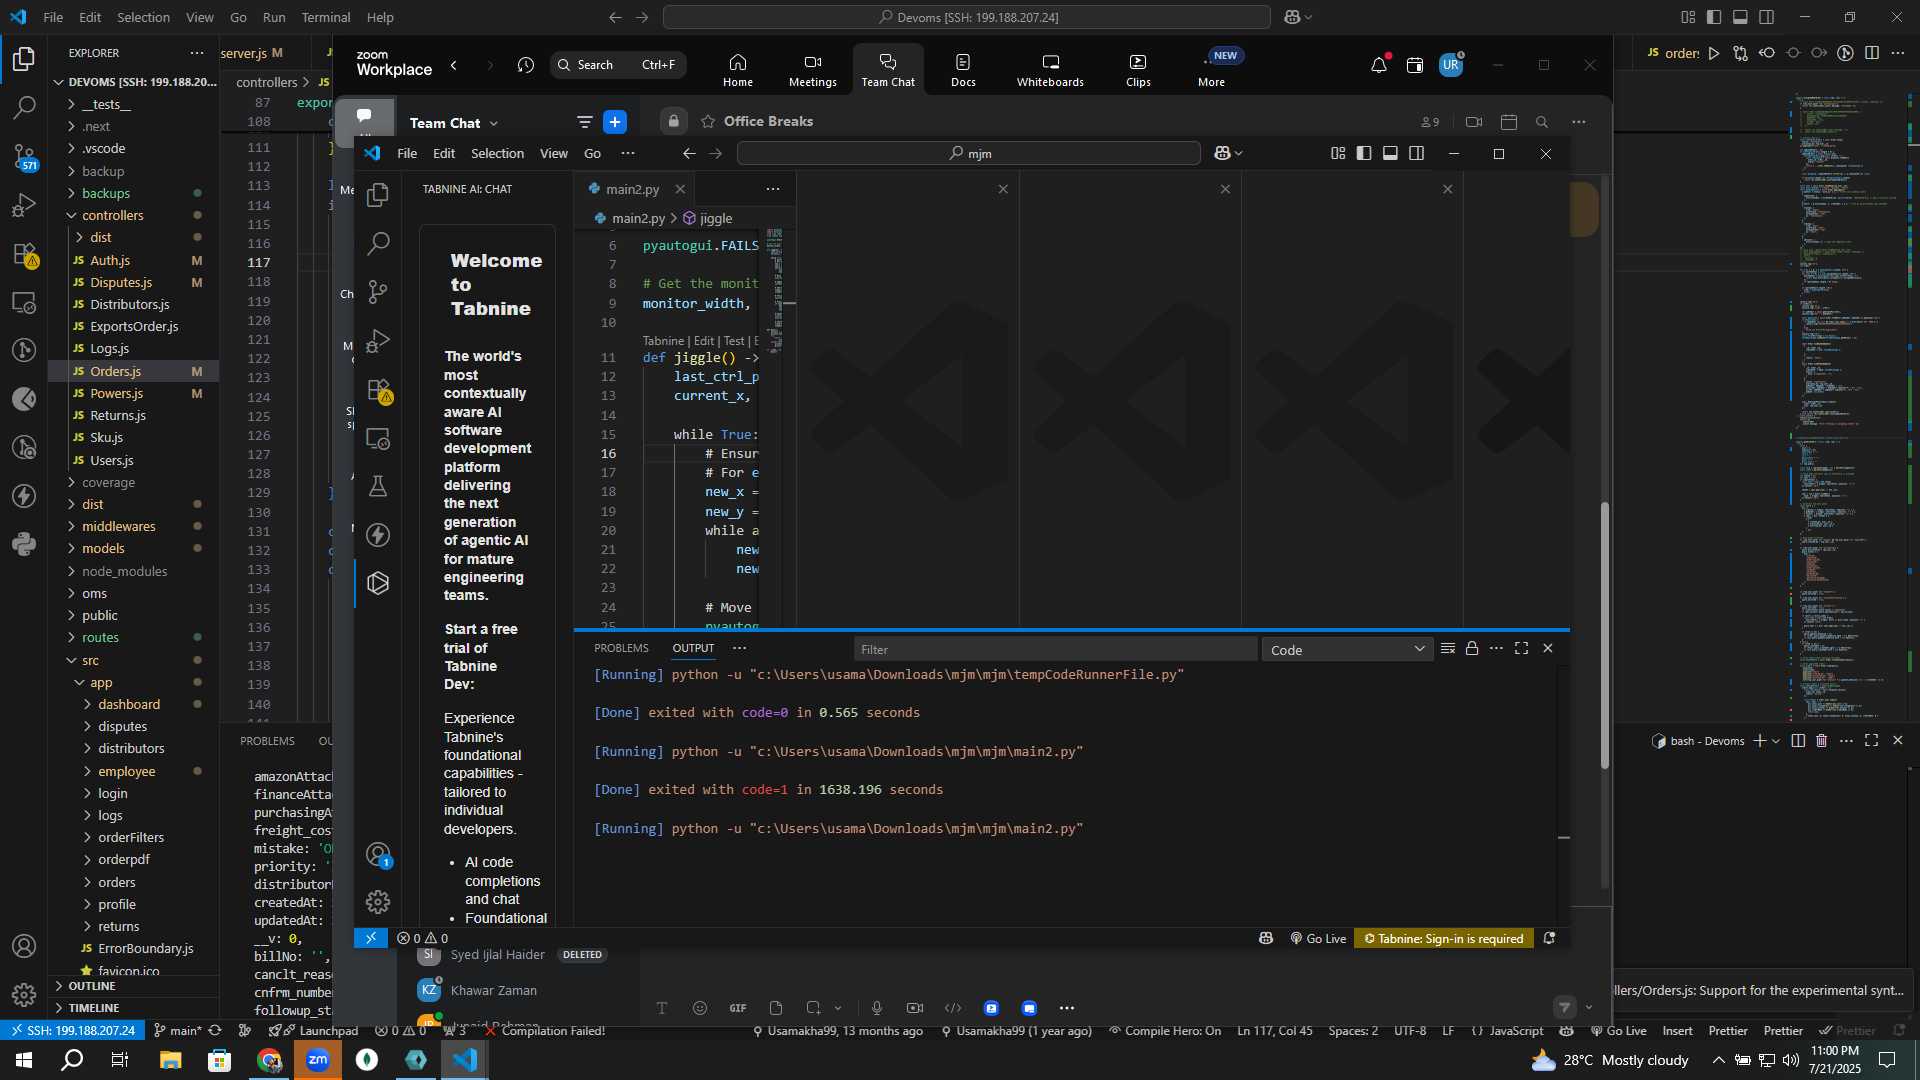Image resolution: width=1920 pixels, height=1080 pixels.
Task: Open Thunder Client lightning icon in mjm window
Action: [378, 535]
